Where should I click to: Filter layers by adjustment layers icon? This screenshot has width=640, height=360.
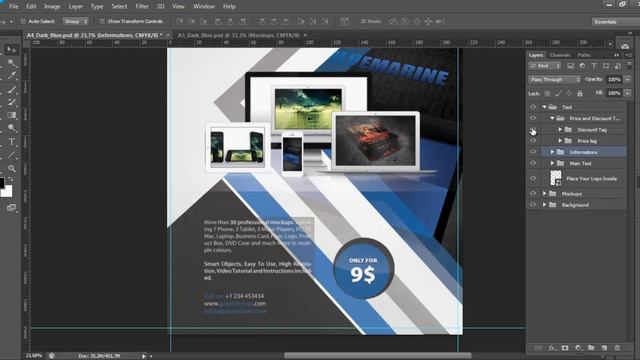click(582, 66)
